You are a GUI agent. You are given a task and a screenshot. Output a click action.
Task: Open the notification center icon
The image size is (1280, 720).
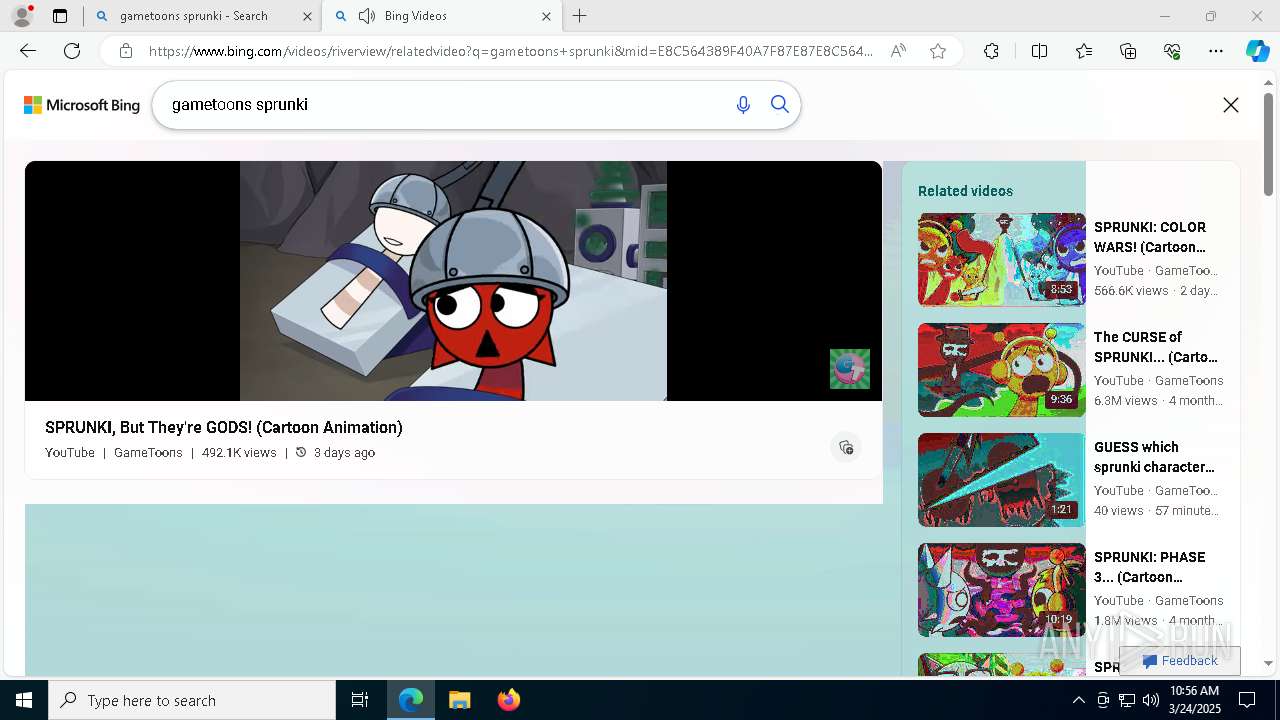tap(1247, 700)
